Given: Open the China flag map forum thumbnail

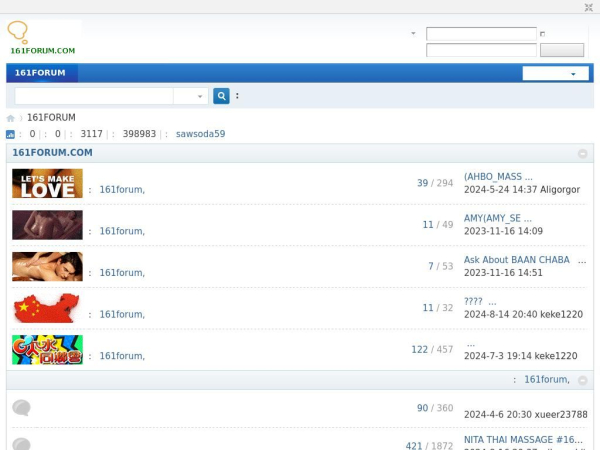Looking at the screenshot, I should pos(47,308).
